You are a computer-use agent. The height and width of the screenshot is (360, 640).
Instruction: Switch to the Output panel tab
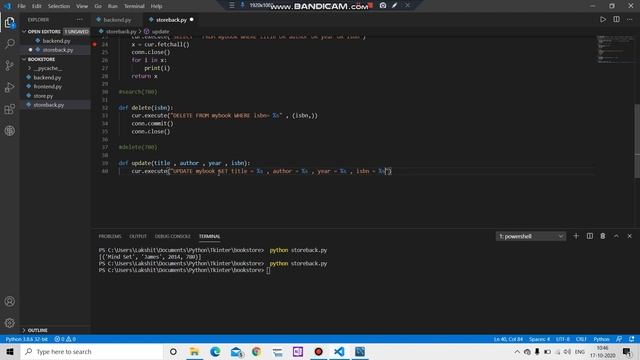(x=138, y=236)
